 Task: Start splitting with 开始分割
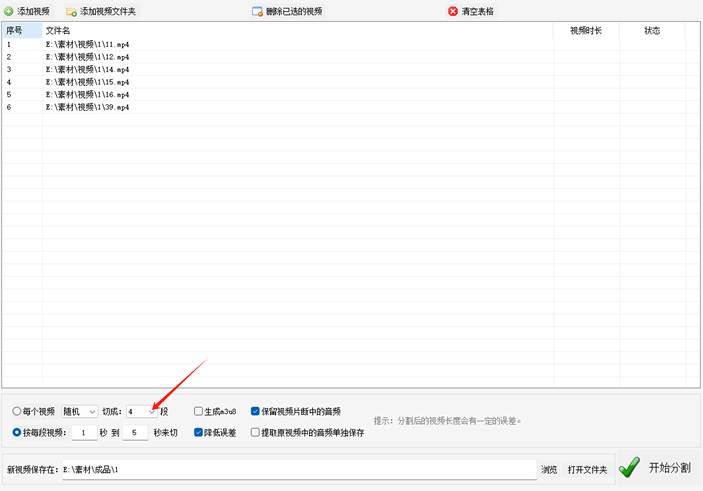pyautogui.click(x=669, y=468)
